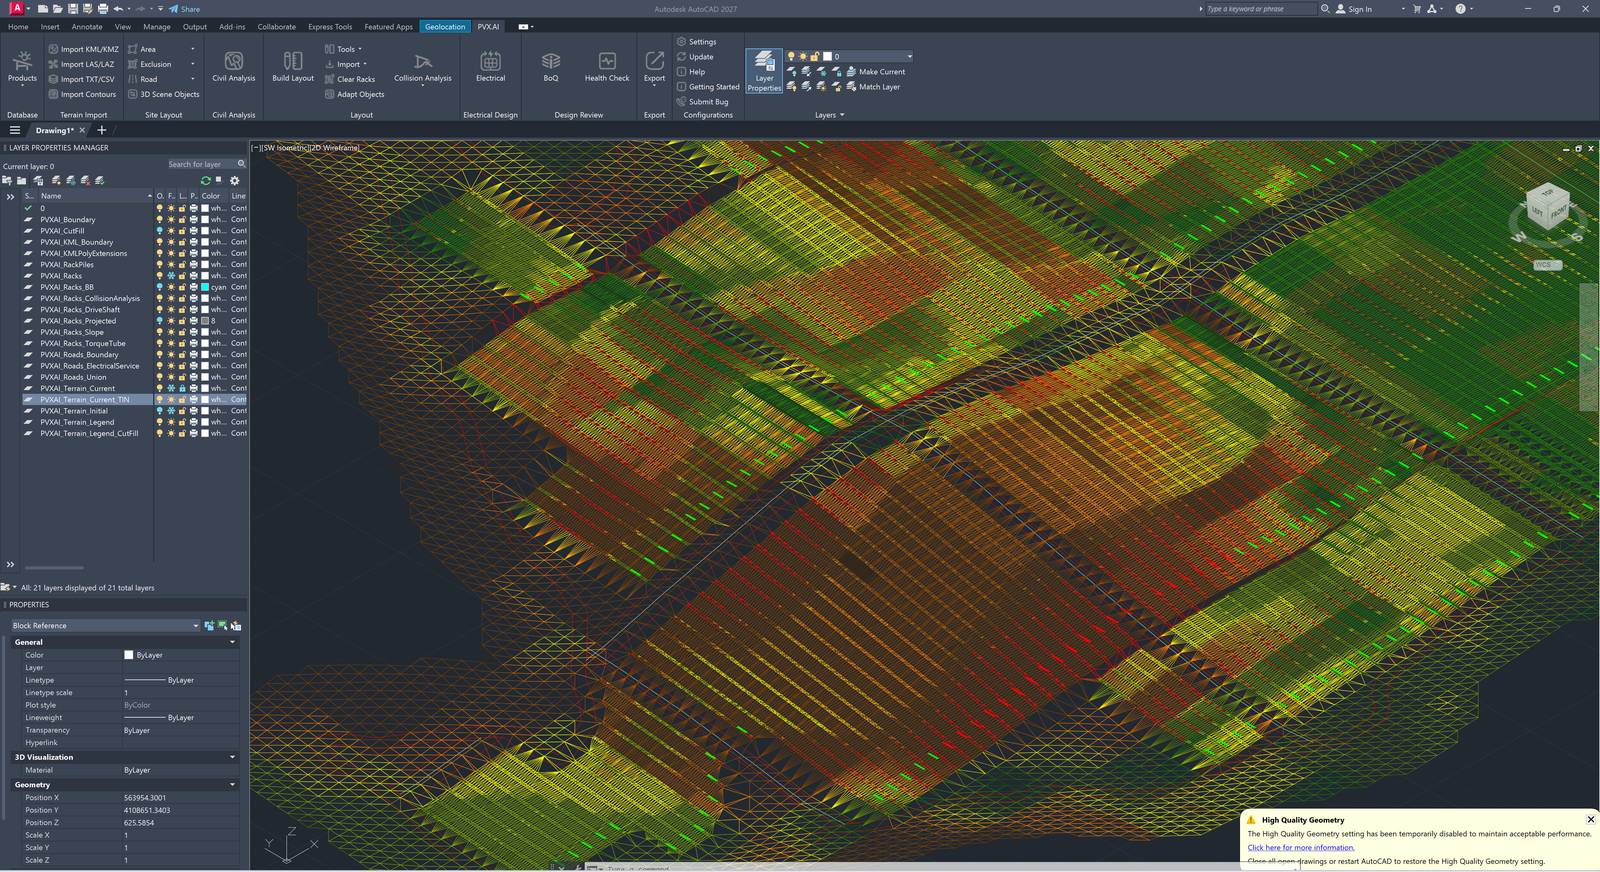Toggle lock for PVXAI_Terrain_Current layer
The height and width of the screenshot is (872, 1600).
182,388
